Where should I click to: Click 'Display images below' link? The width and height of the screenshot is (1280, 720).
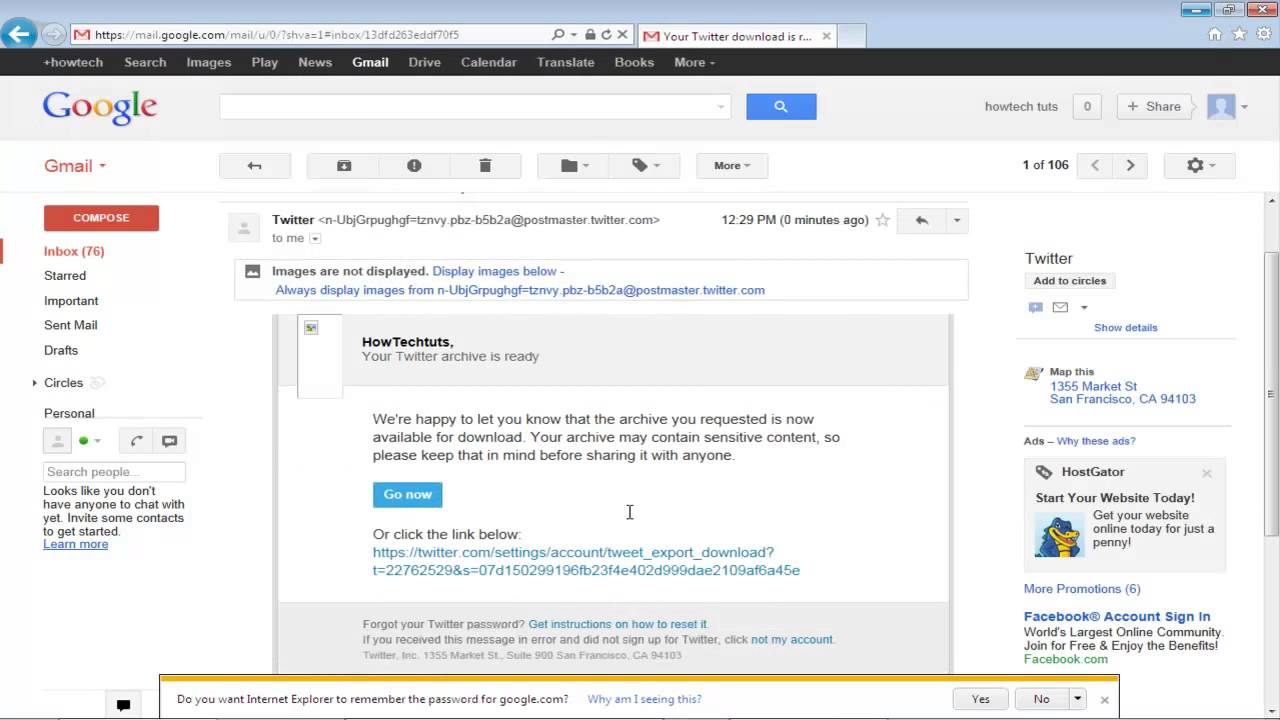point(494,271)
